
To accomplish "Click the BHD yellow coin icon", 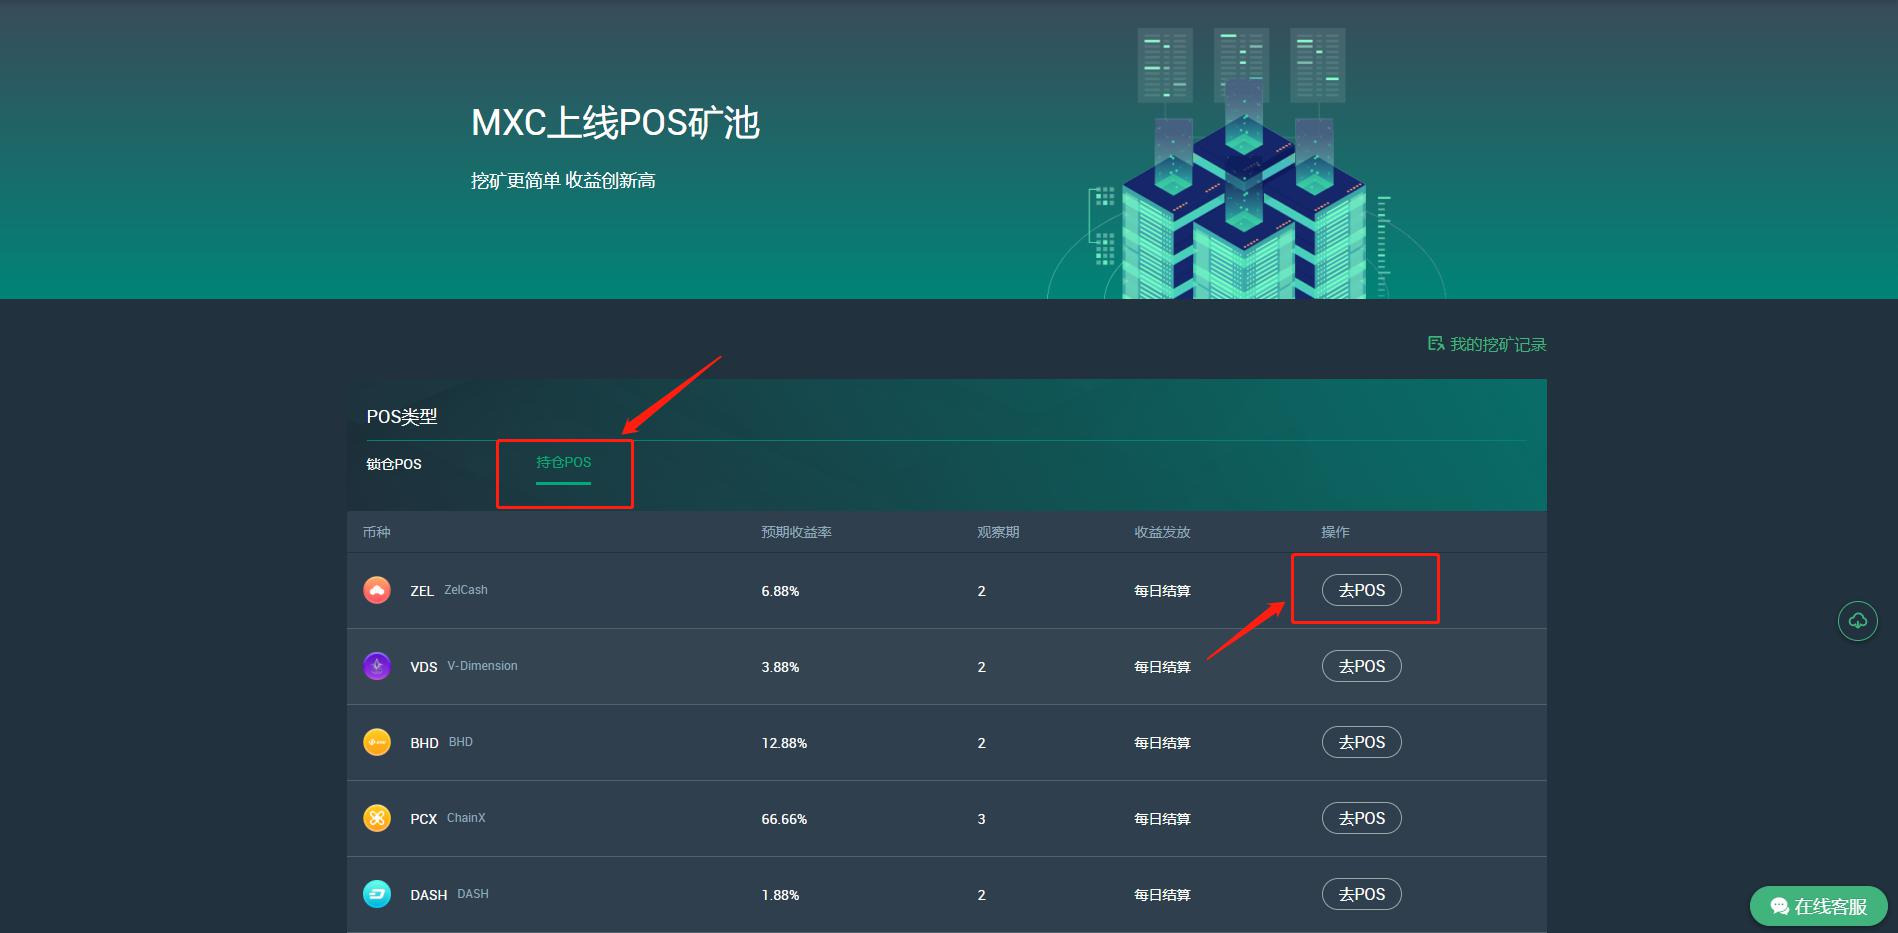I will click(377, 742).
